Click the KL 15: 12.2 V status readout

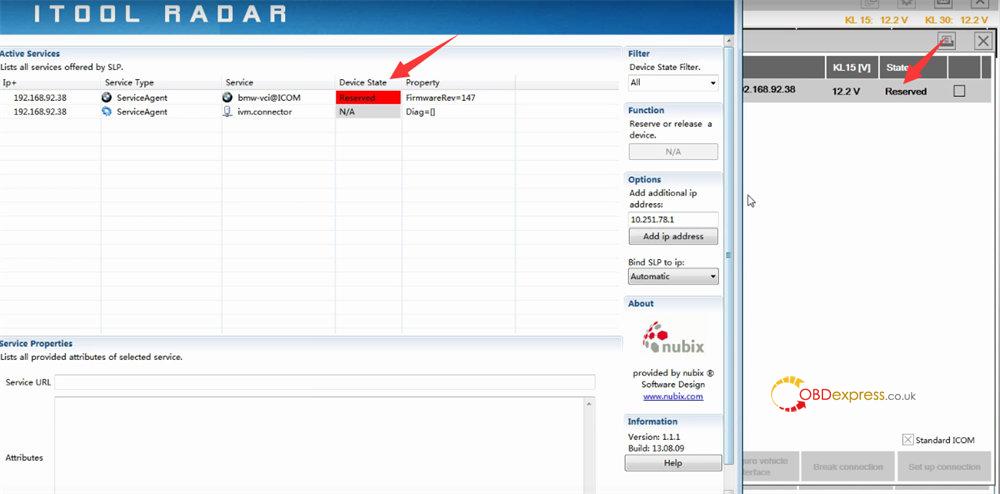tap(876, 20)
